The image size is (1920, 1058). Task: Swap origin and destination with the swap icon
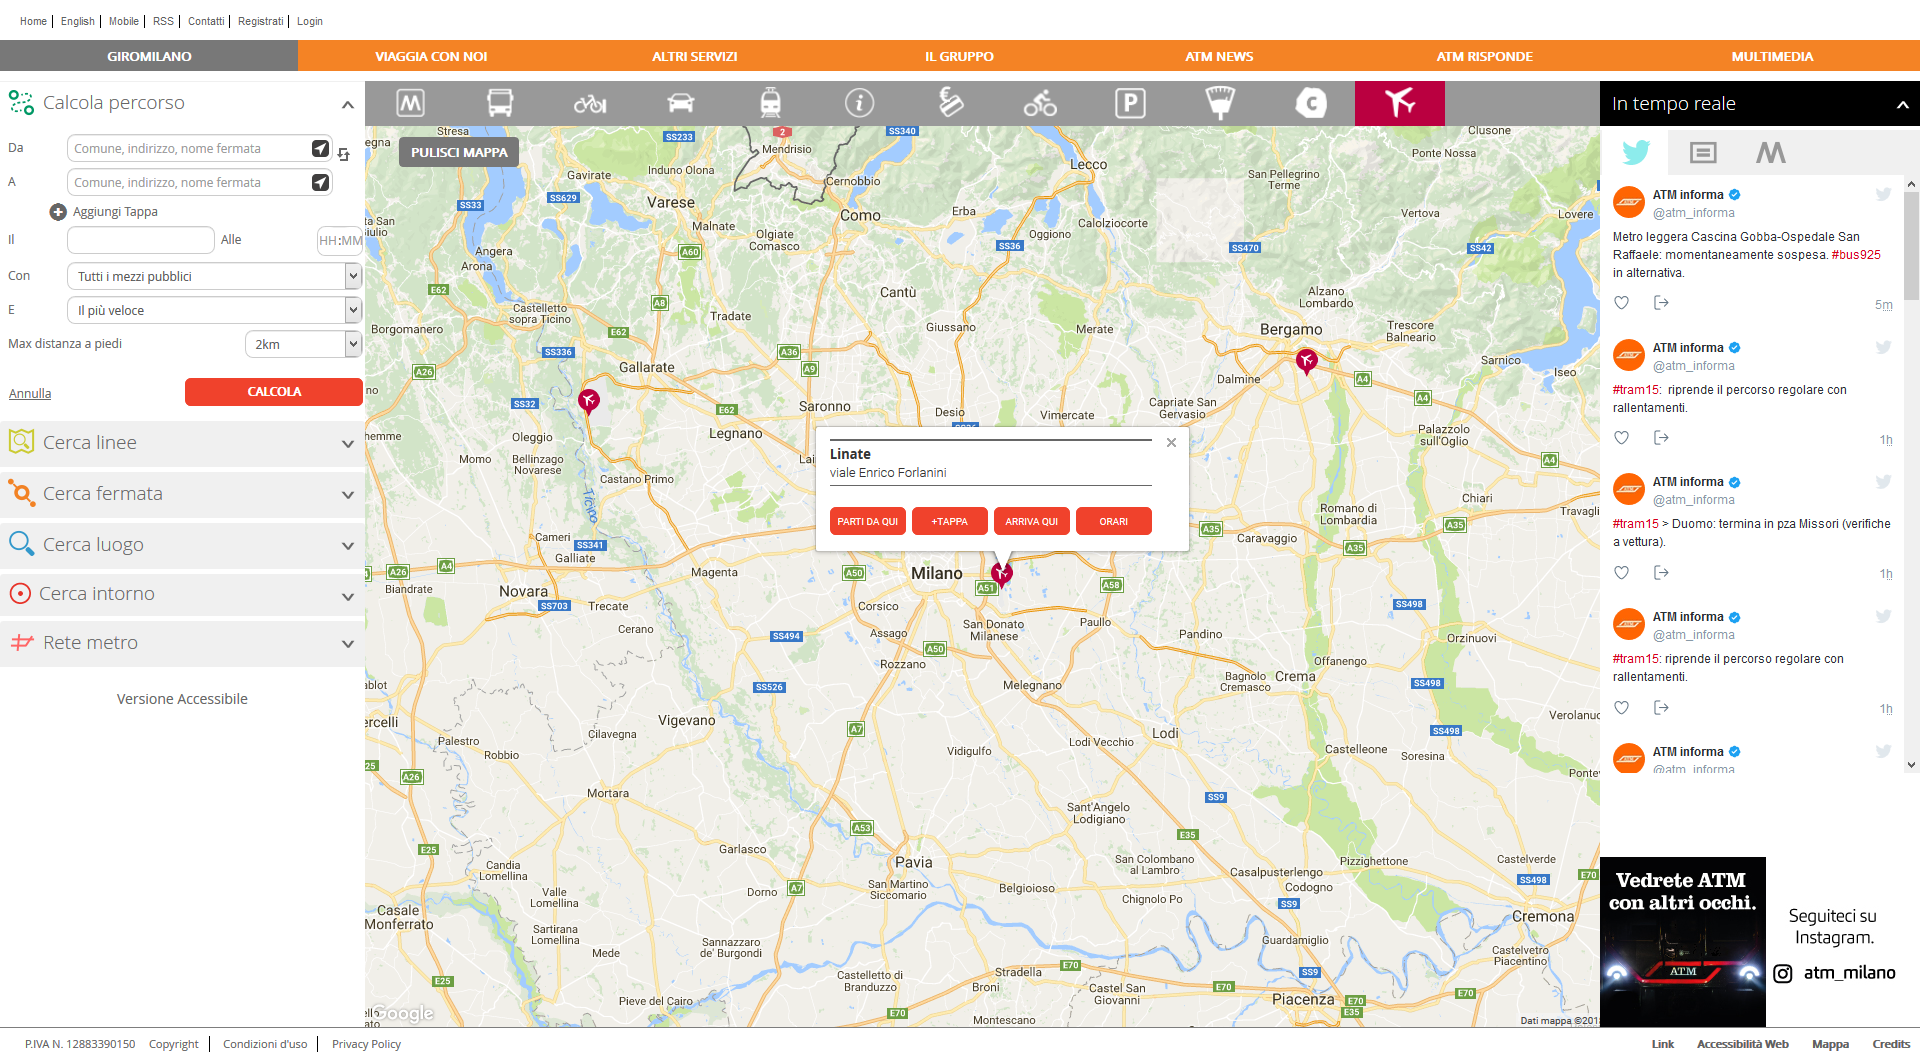(x=344, y=155)
